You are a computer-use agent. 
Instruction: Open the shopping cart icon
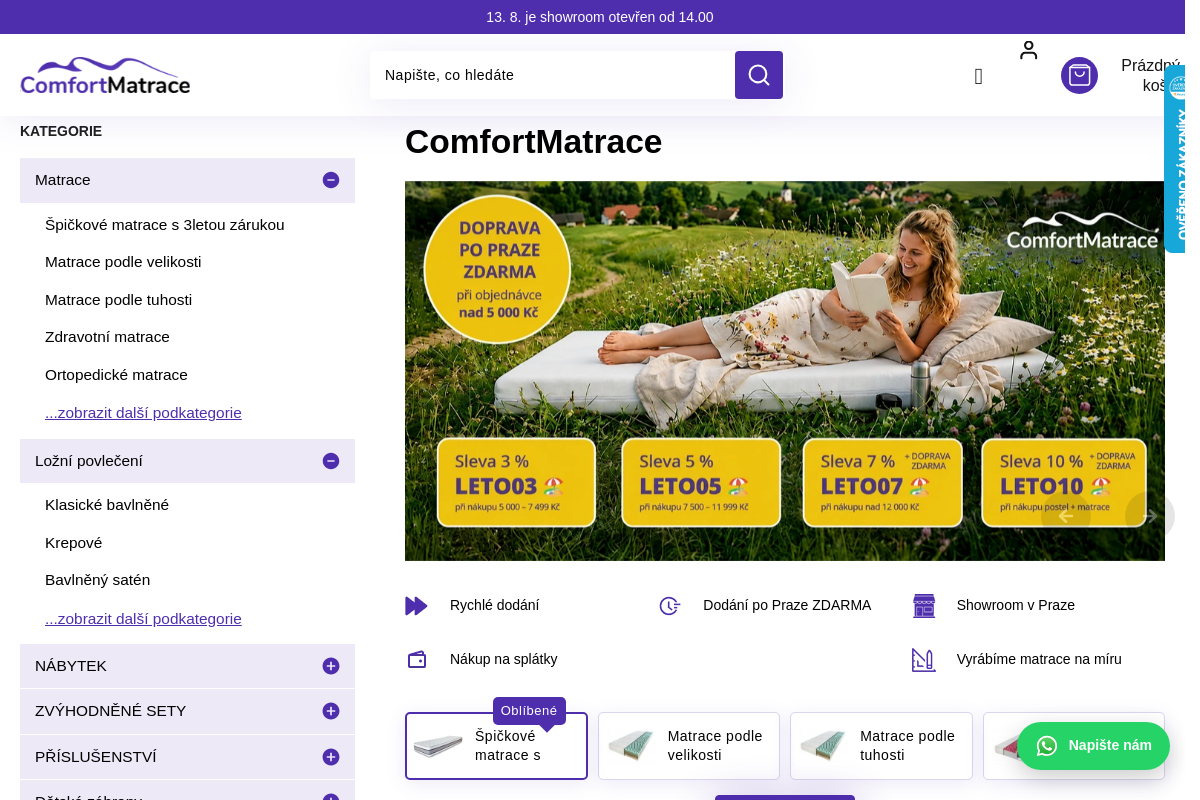(x=1079, y=75)
